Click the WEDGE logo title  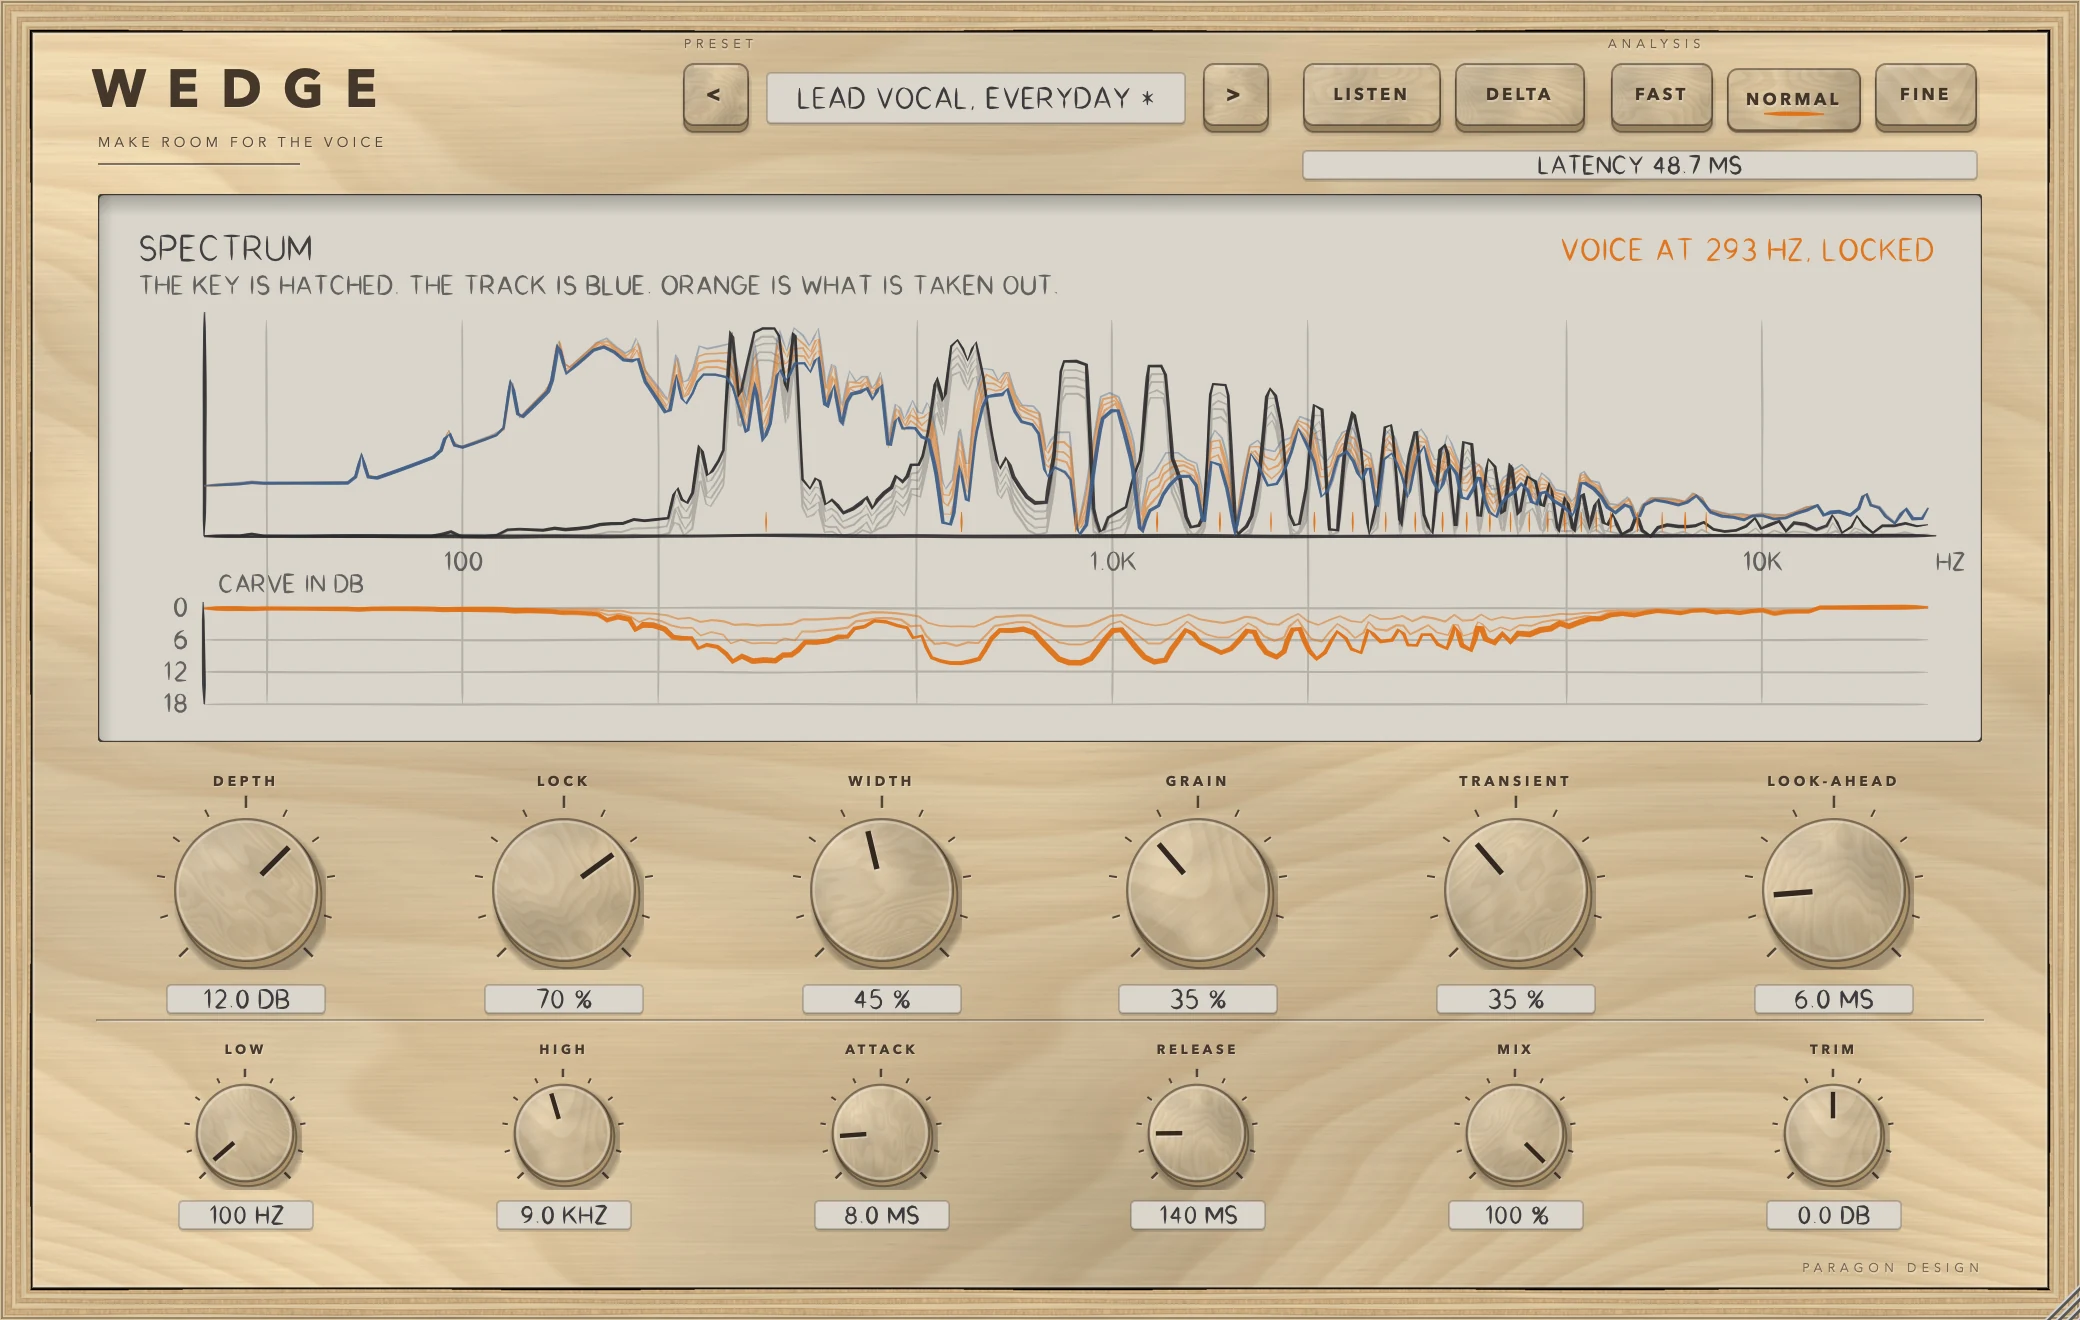(236, 89)
